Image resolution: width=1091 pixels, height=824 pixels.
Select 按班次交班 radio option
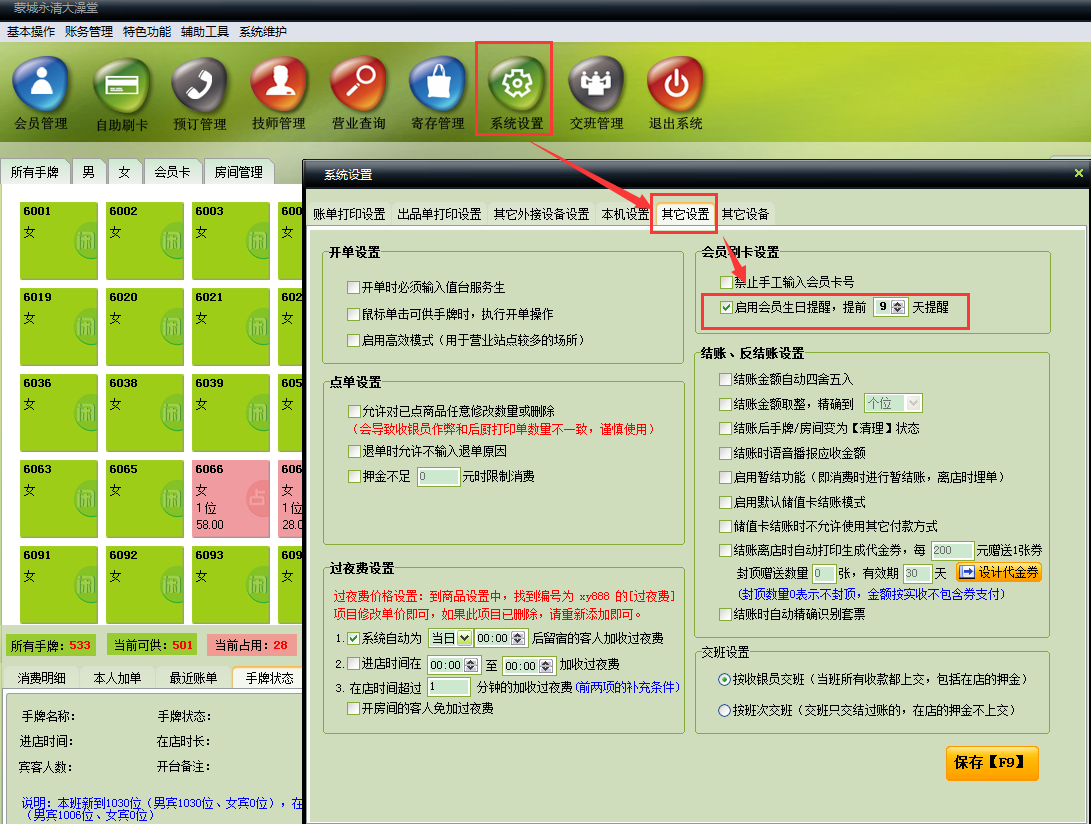pos(725,710)
